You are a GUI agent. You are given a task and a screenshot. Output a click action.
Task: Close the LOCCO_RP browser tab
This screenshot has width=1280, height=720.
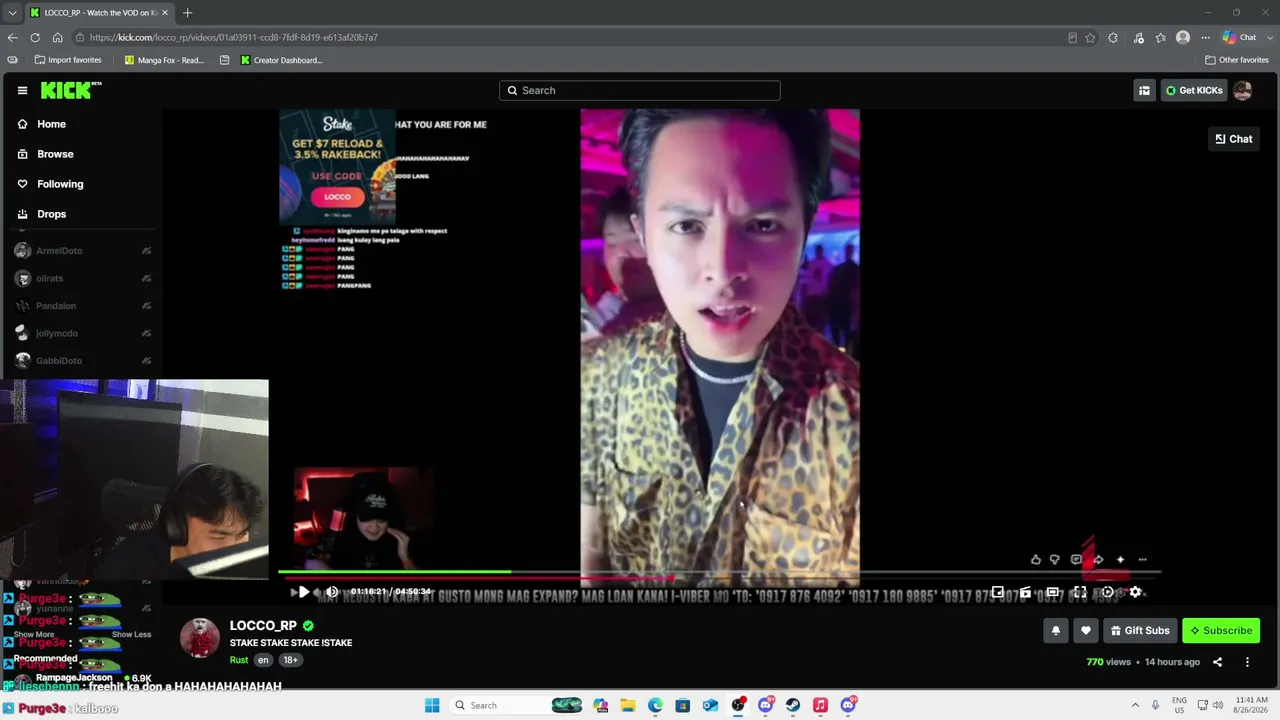tap(165, 13)
